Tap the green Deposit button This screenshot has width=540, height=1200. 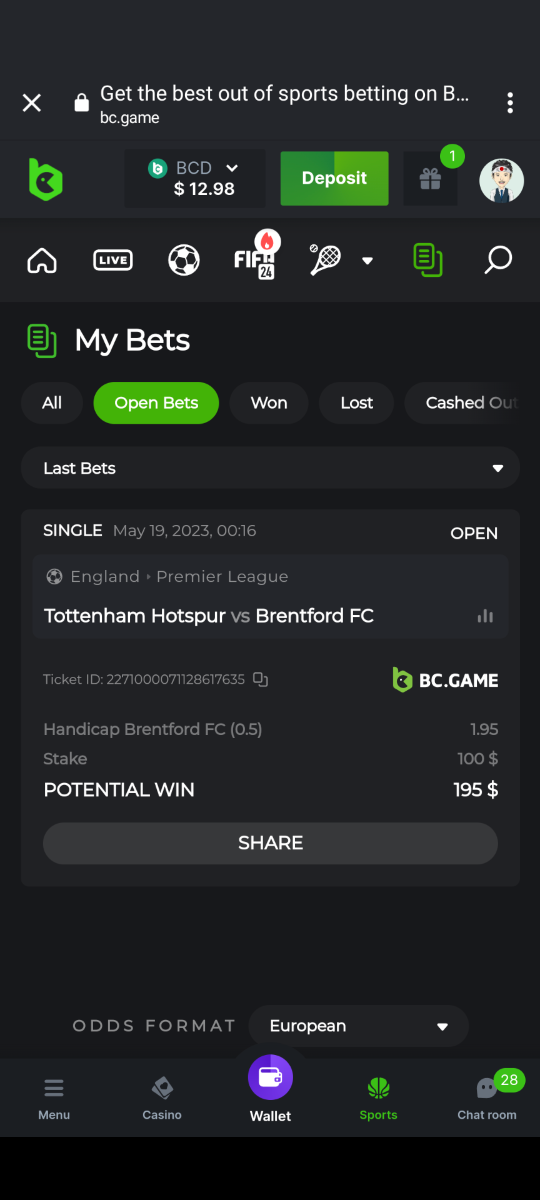334,179
